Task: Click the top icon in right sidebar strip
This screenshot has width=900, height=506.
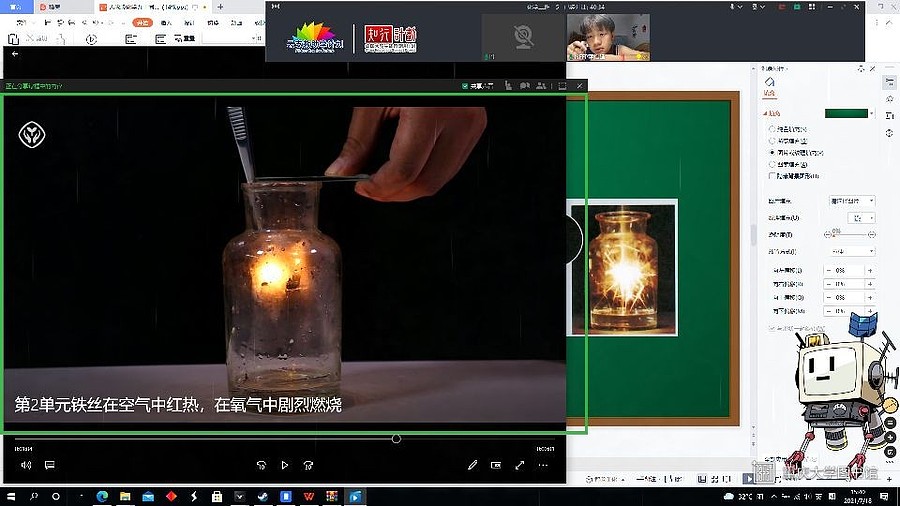Action: 890,83
